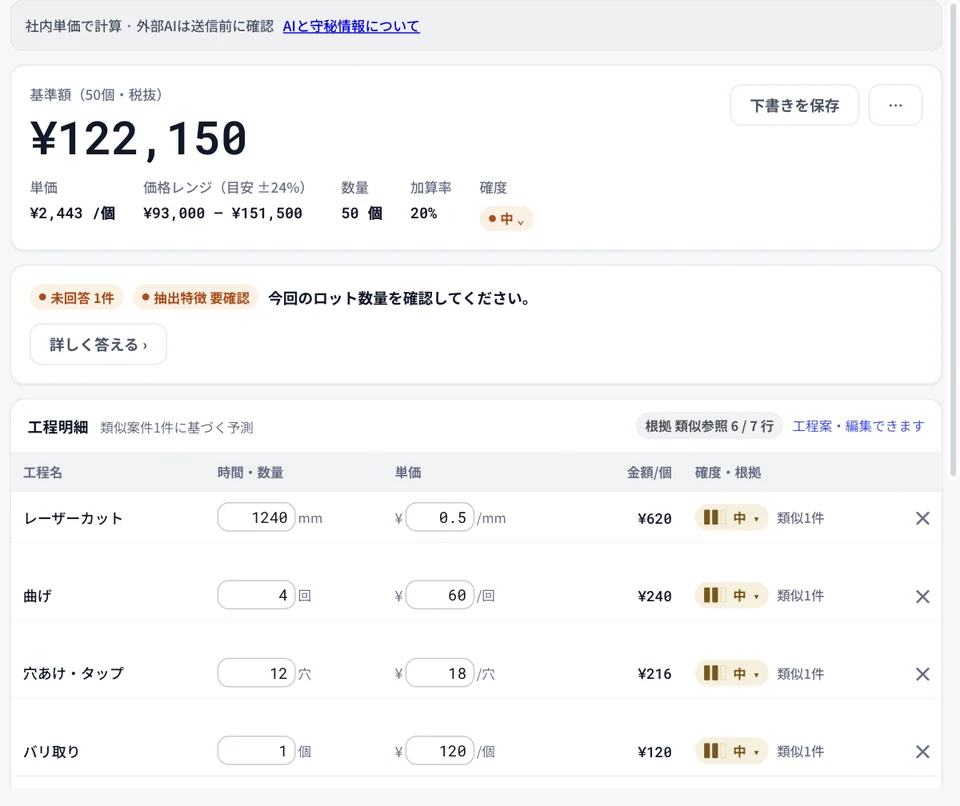The height and width of the screenshot is (806, 960).
Task: Open AIと守秘情報について link
Action: click(351, 26)
